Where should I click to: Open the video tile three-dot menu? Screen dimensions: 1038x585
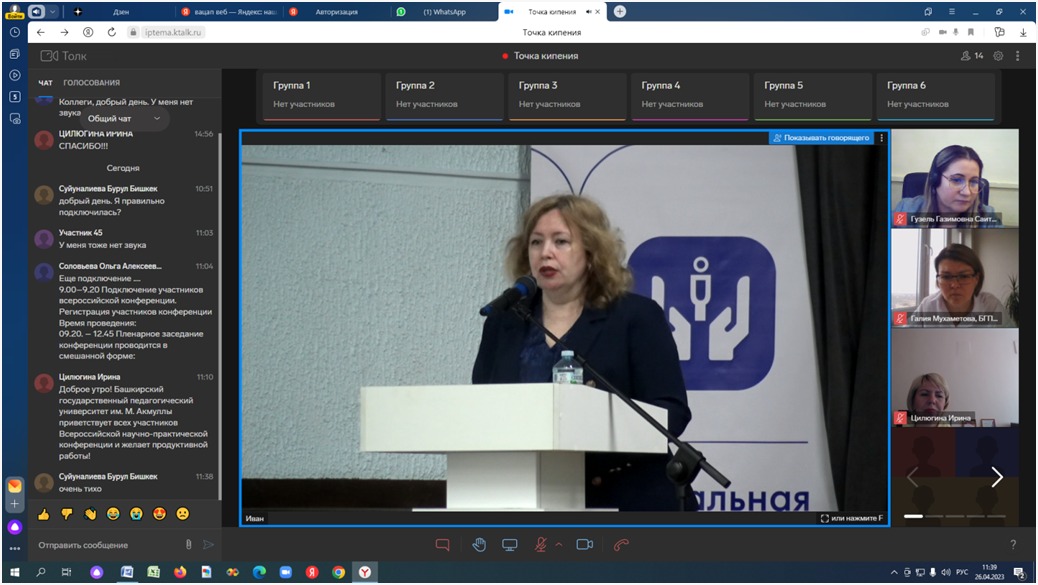click(x=881, y=138)
